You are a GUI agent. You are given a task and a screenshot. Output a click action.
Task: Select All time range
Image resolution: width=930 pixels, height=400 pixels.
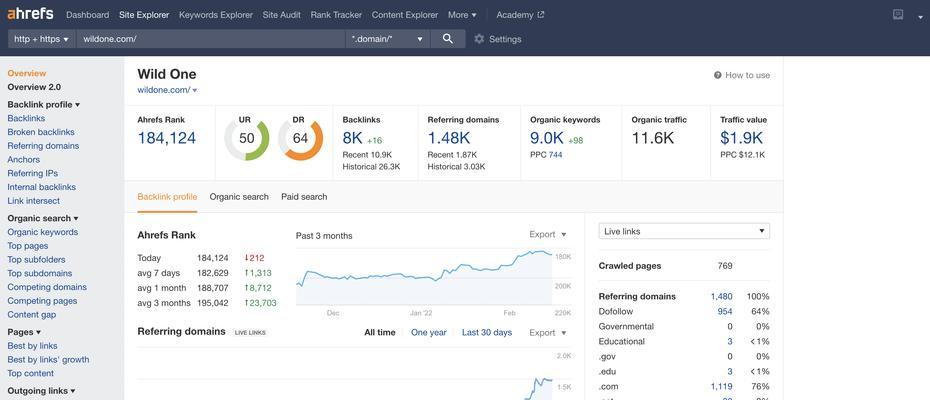pyautogui.click(x=380, y=333)
